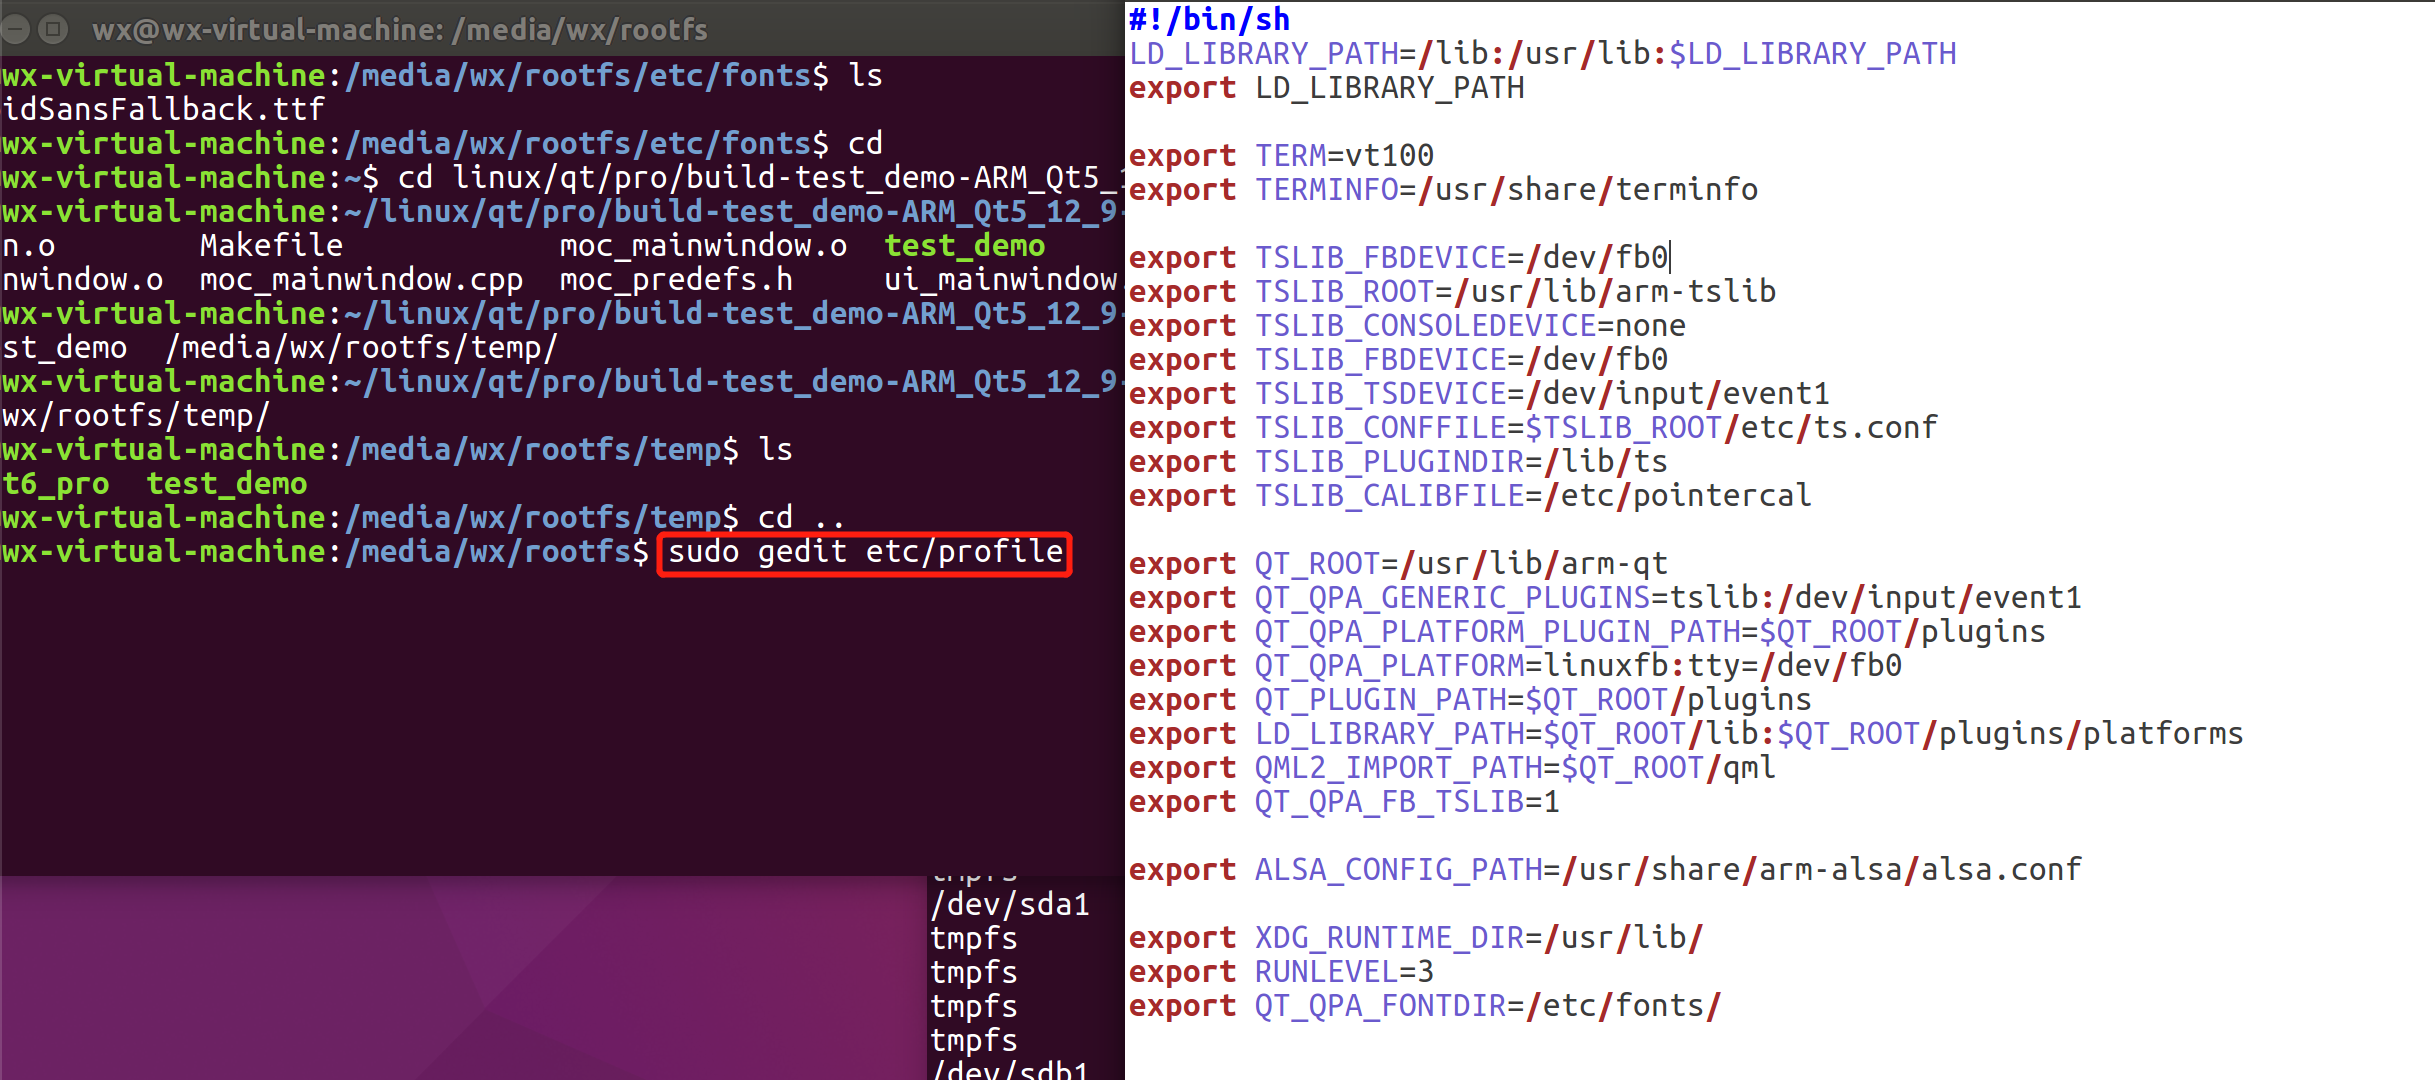
Task: Click the XDG_RUNTIME_DIR=/usr/lib/ line
Action: [1416, 938]
